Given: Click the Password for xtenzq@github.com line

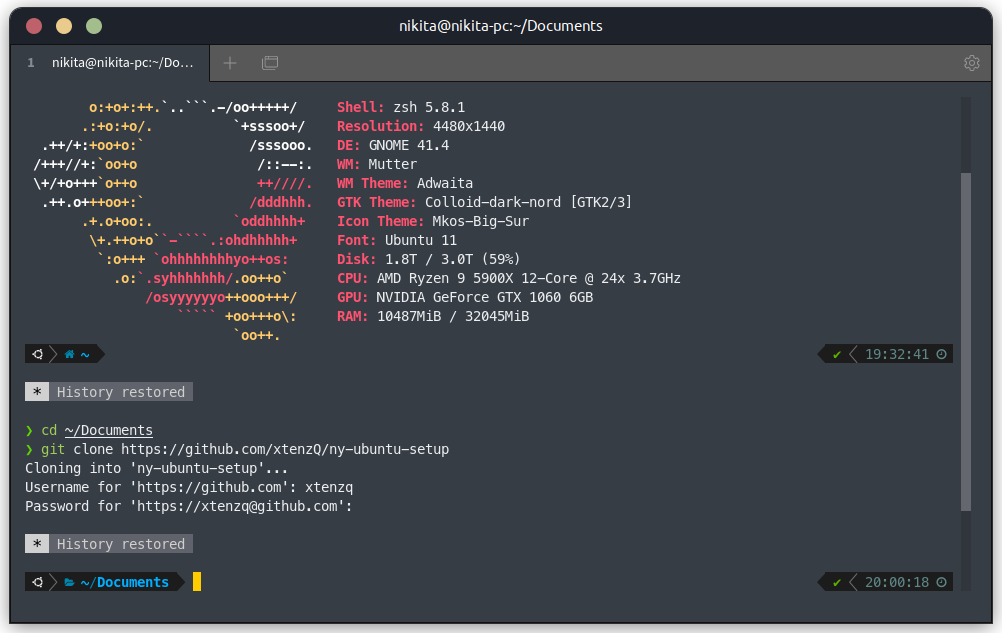Looking at the screenshot, I should coord(189,506).
